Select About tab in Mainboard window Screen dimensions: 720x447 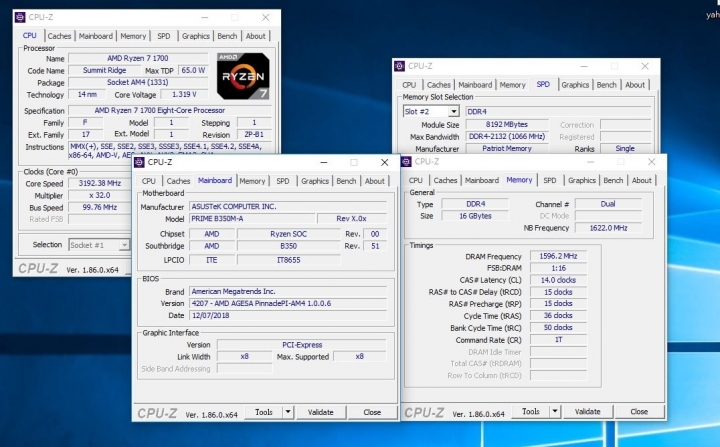point(375,181)
